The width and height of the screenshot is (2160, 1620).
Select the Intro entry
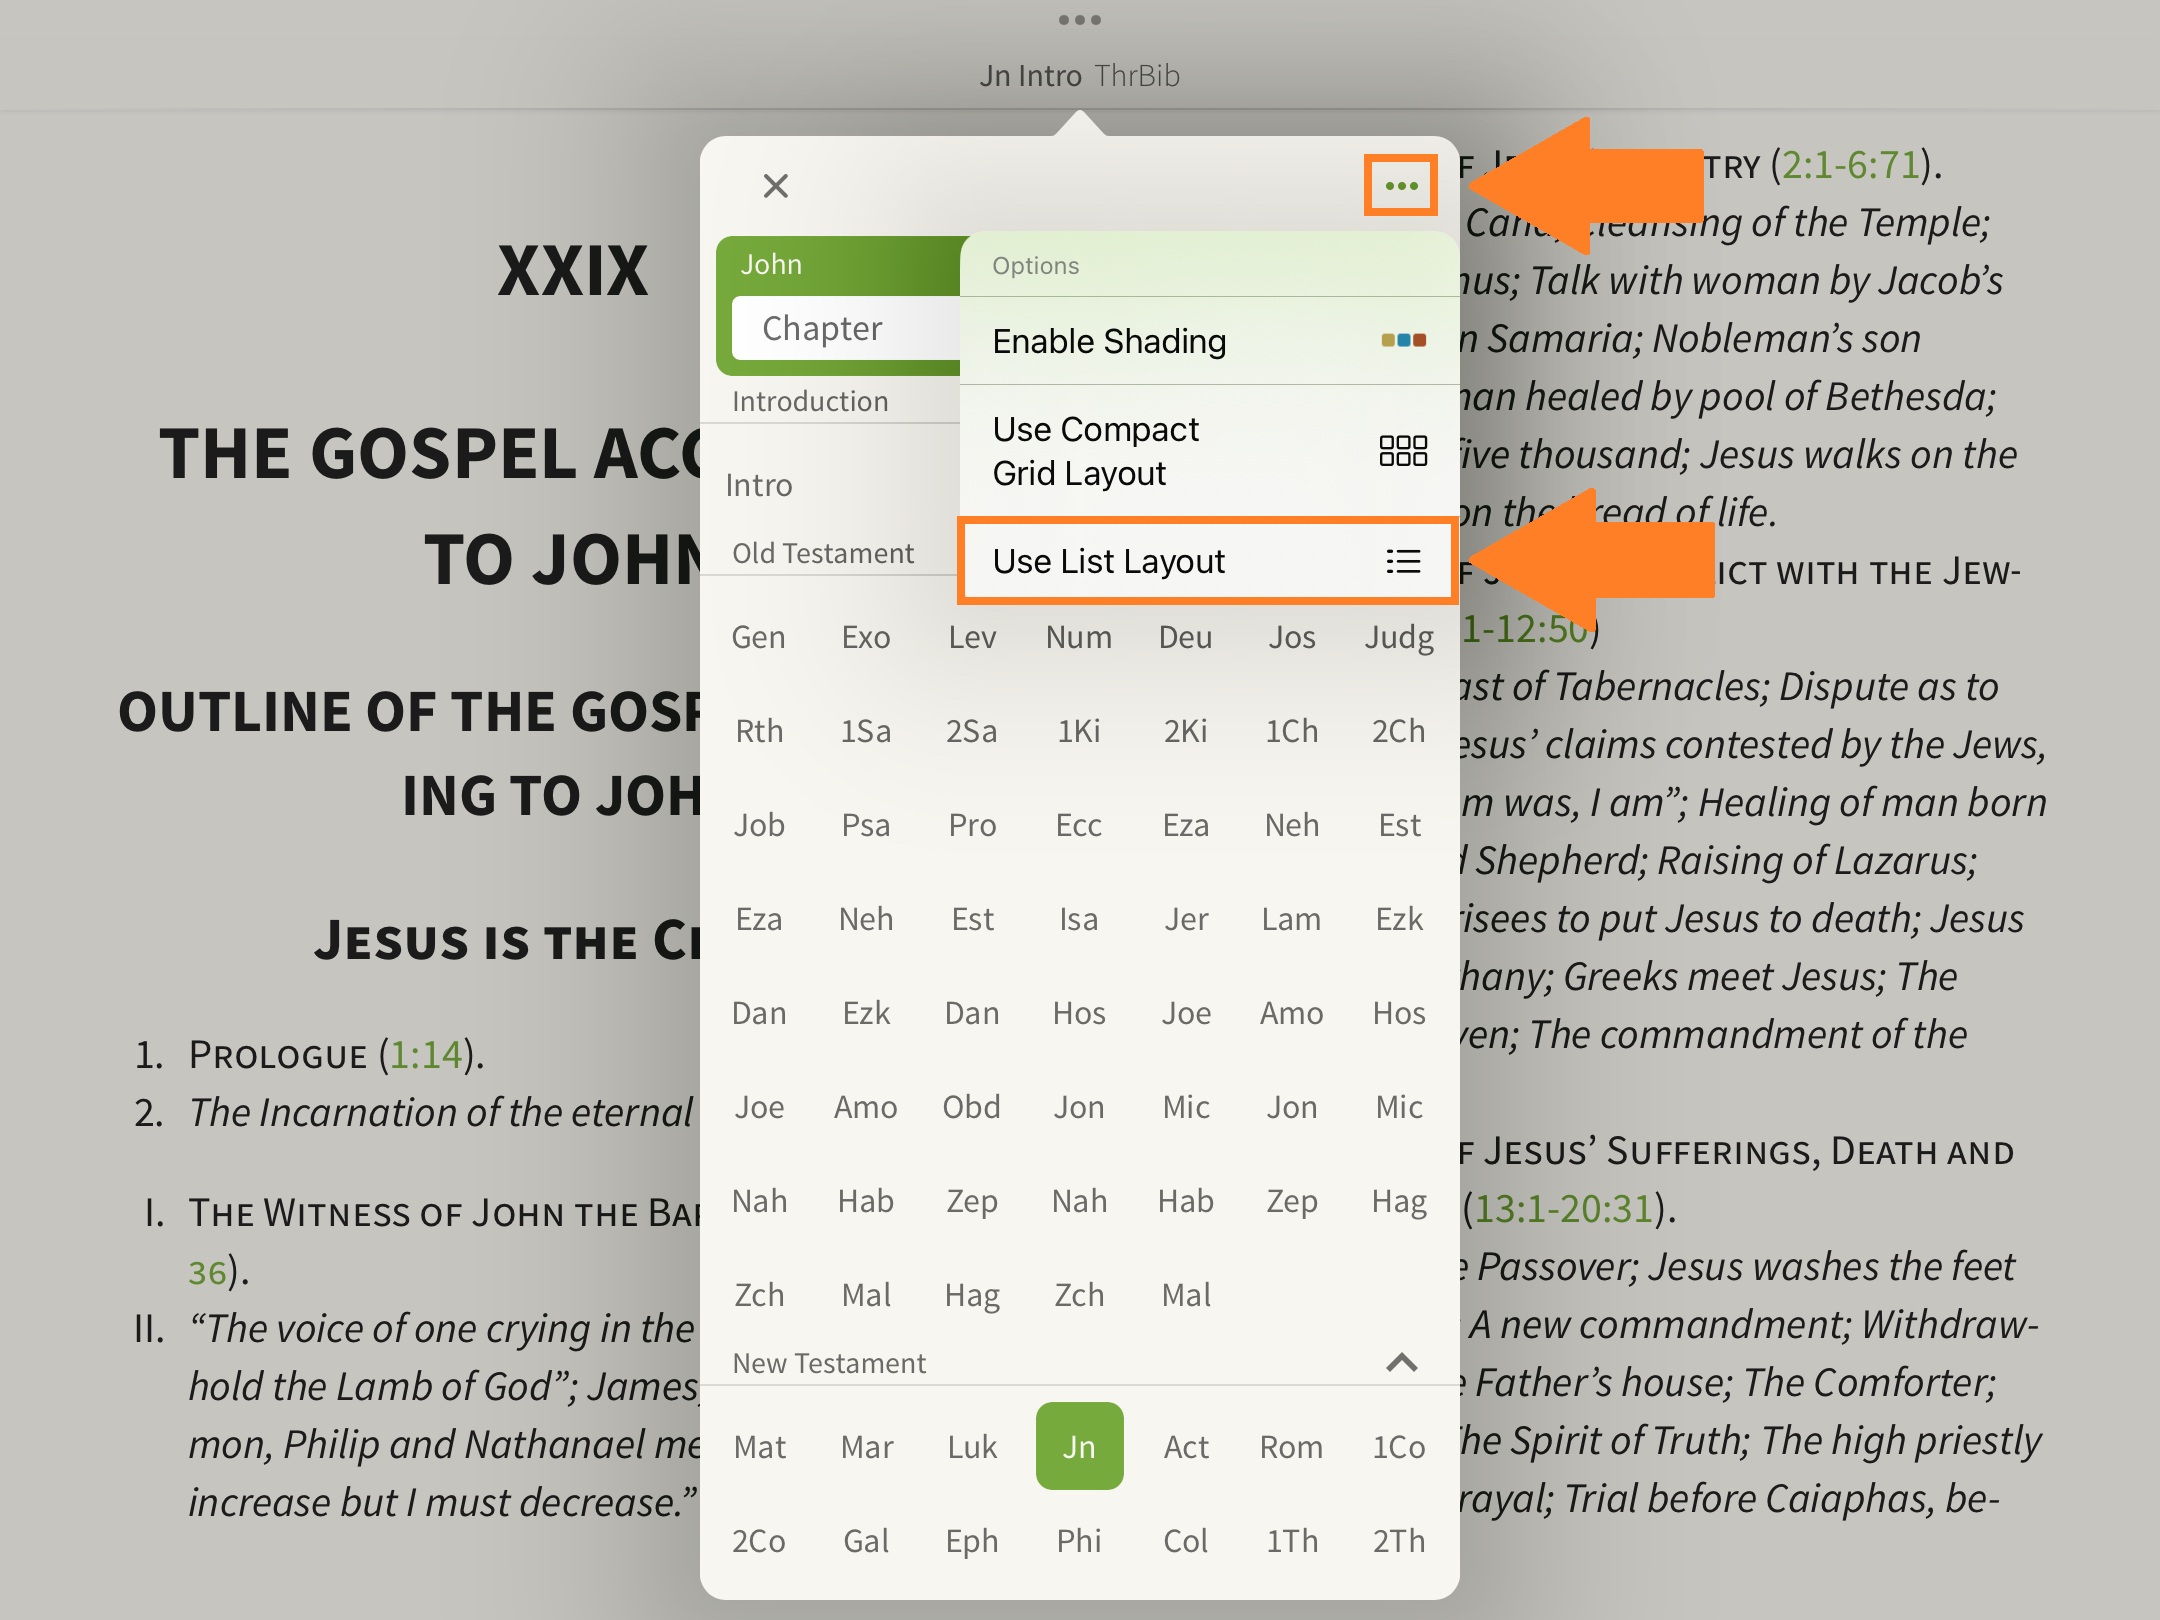[x=759, y=486]
